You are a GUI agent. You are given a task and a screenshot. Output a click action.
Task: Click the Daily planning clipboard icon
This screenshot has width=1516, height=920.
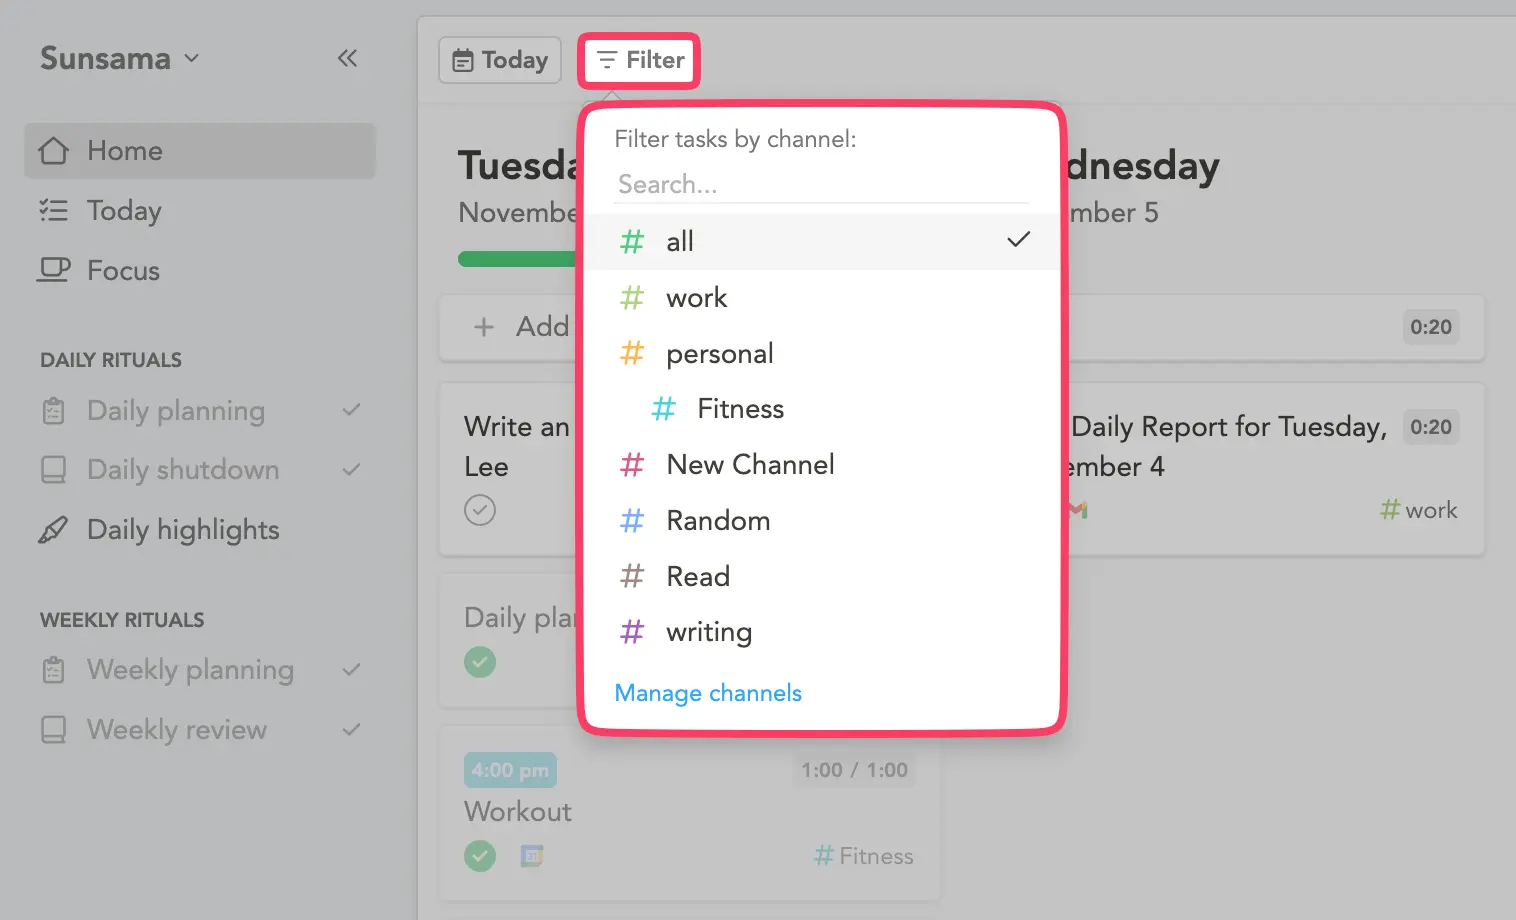click(53, 410)
